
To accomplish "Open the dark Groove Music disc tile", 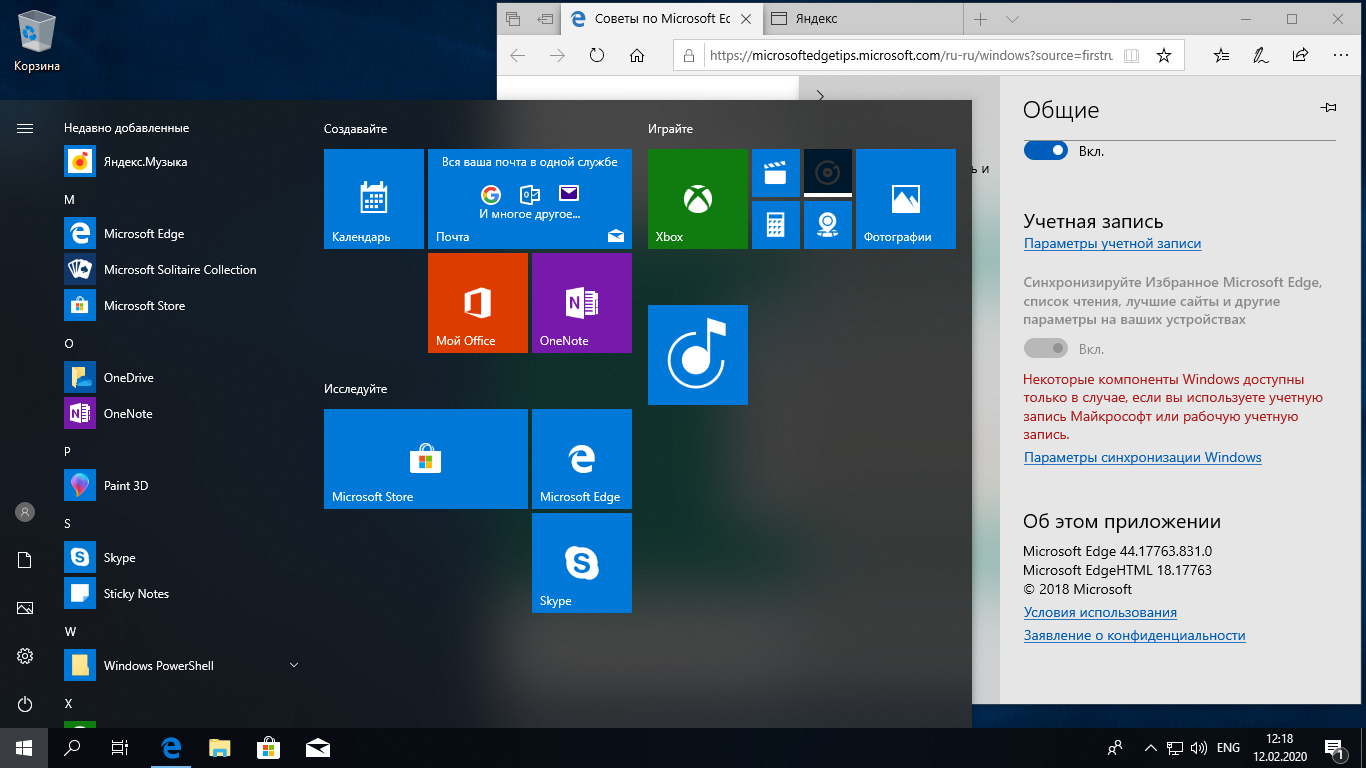I will [828, 173].
